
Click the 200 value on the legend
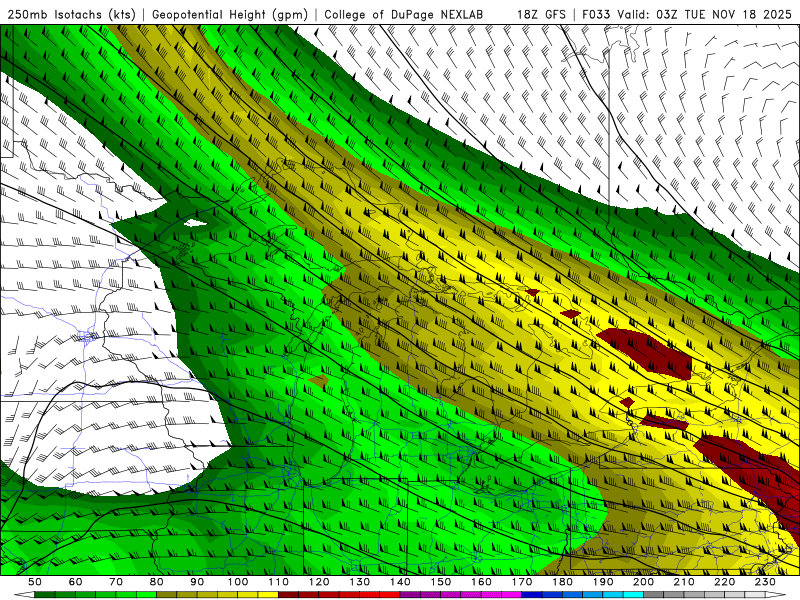click(643, 582)
